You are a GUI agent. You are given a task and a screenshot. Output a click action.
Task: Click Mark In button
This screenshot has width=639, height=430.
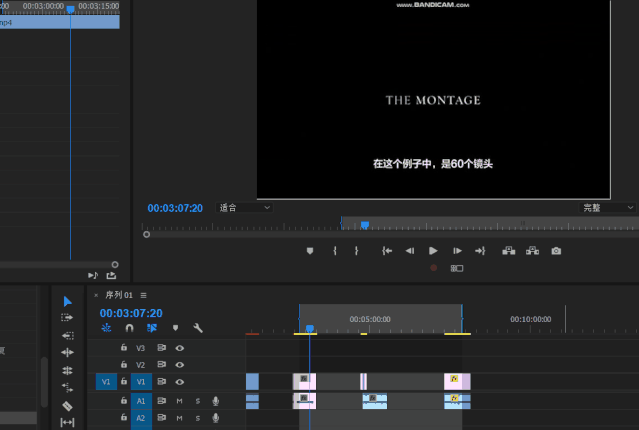tap(335, 251)
